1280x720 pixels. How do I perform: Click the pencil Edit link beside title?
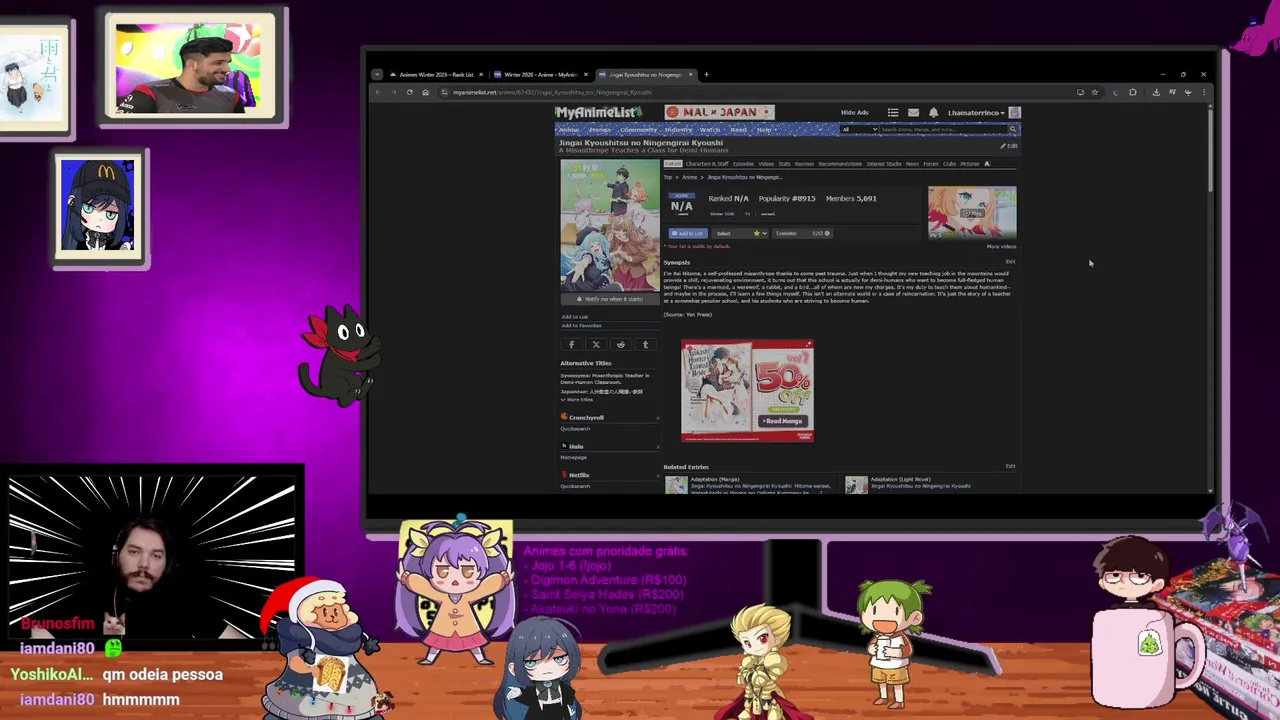pyautogui.click(x=1009, y=146)
